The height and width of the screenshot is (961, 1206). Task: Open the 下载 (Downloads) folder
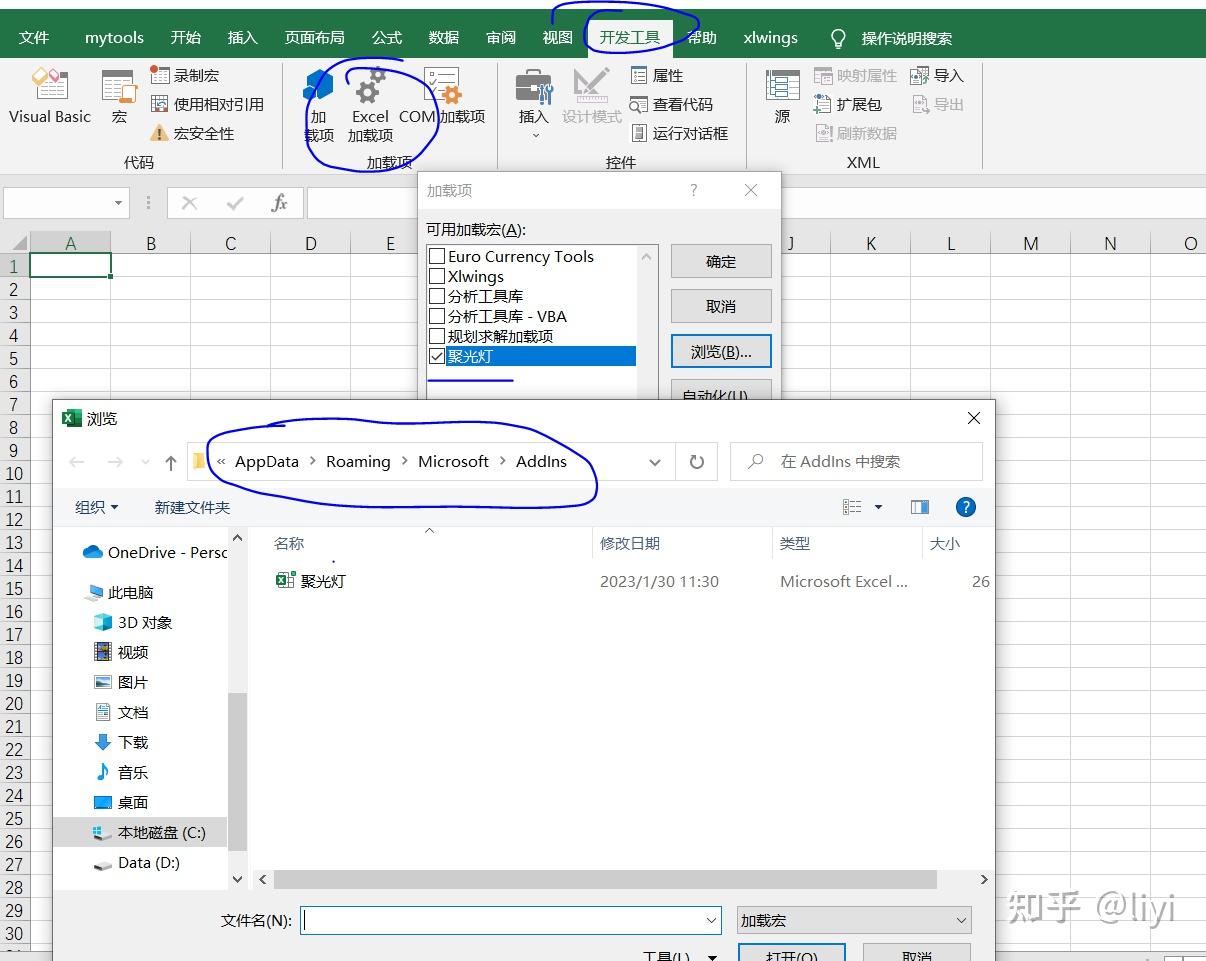pyautogui.click(x=121, y=742)
